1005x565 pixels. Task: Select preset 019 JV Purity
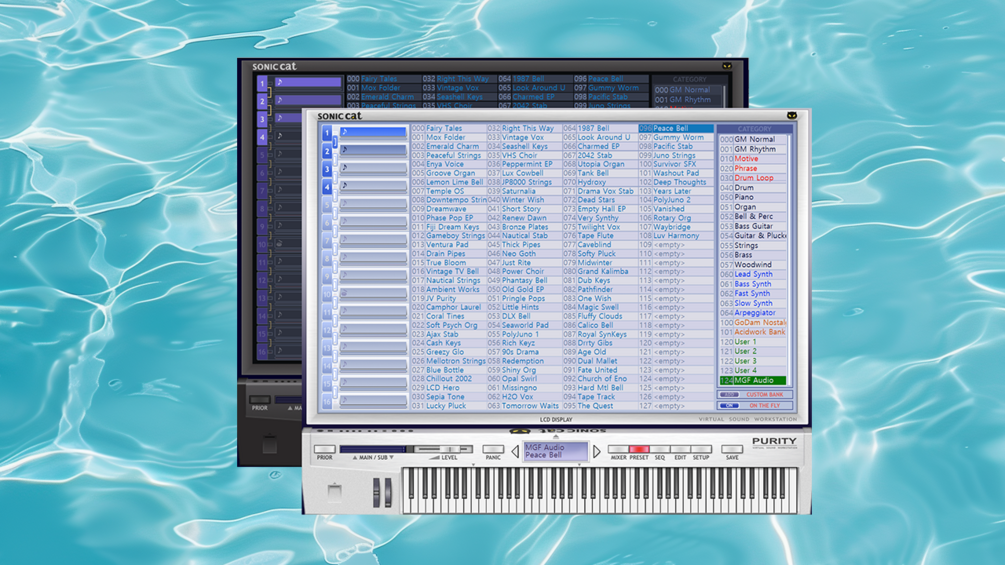[449, 299]
